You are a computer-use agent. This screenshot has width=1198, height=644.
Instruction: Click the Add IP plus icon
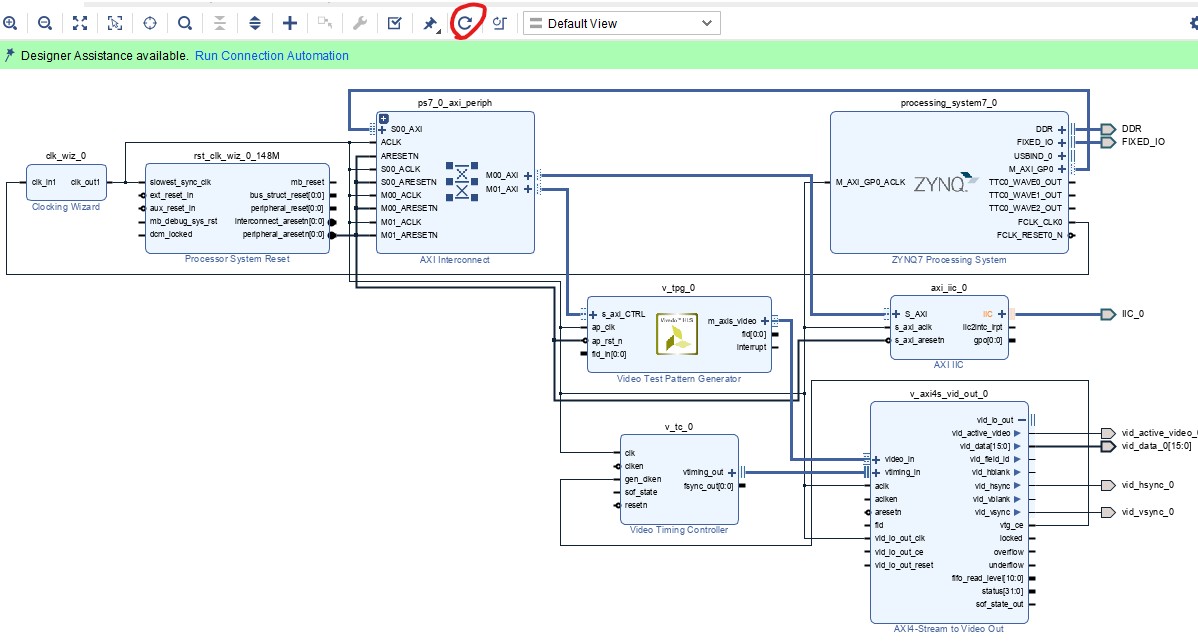tap(290, 23)
